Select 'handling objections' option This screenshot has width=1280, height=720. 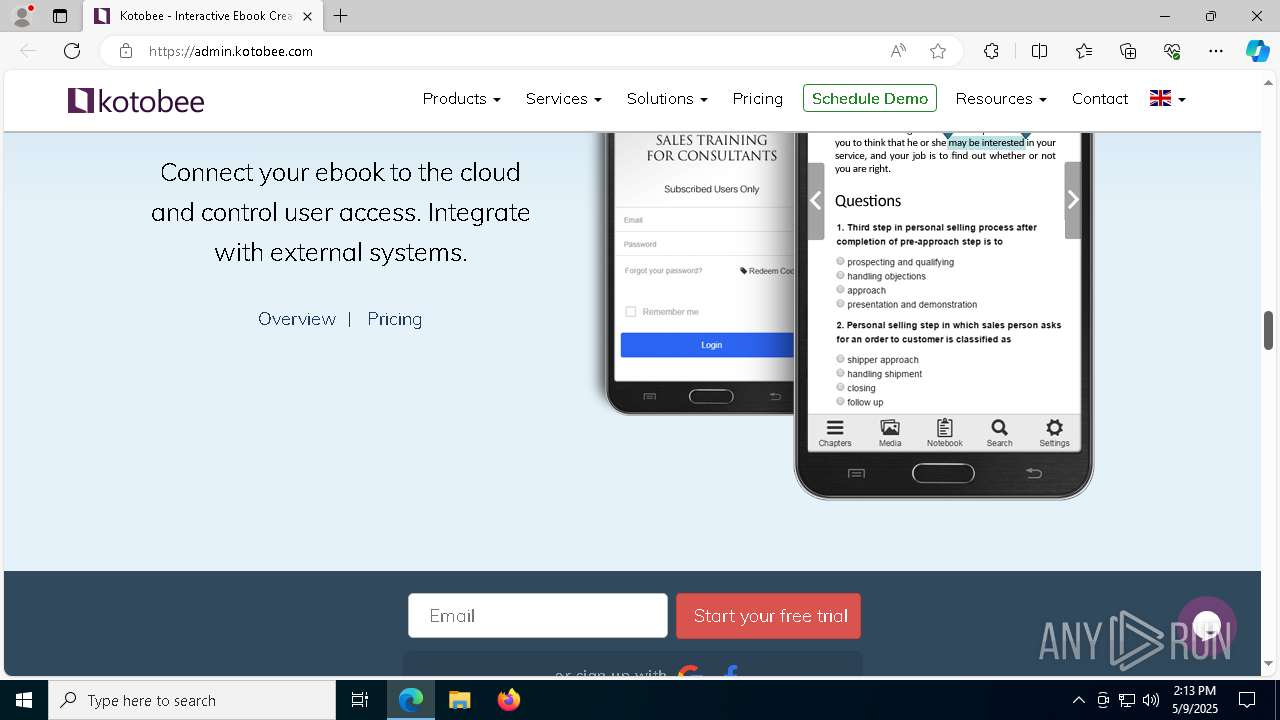pyautogui.click(x=841, y=275)
